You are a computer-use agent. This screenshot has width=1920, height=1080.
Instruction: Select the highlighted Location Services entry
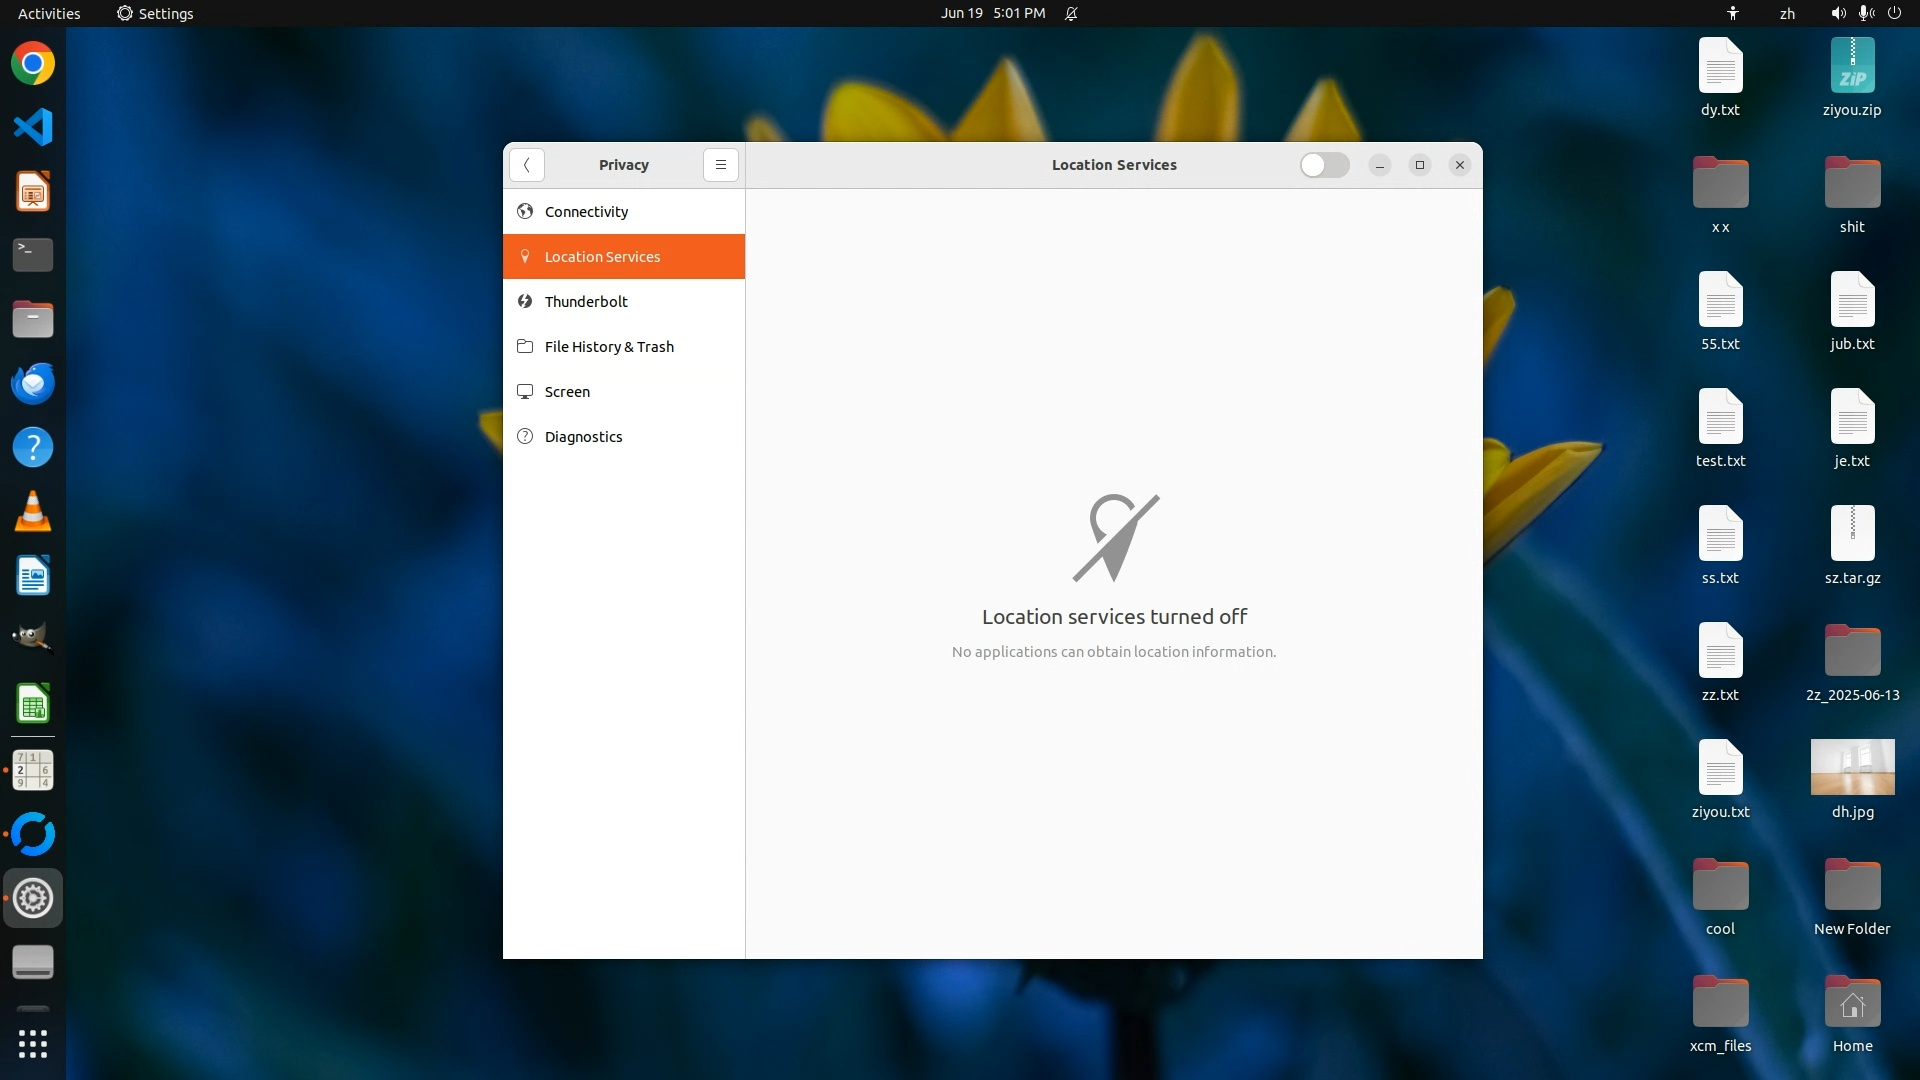click(602, 257)
